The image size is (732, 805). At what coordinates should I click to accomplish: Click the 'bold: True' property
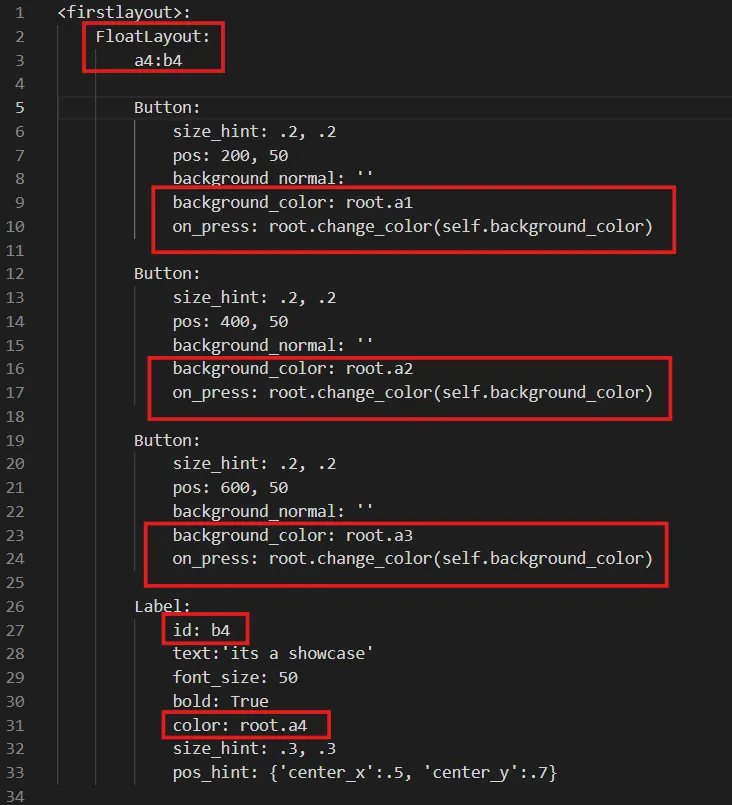click(220, 701)
